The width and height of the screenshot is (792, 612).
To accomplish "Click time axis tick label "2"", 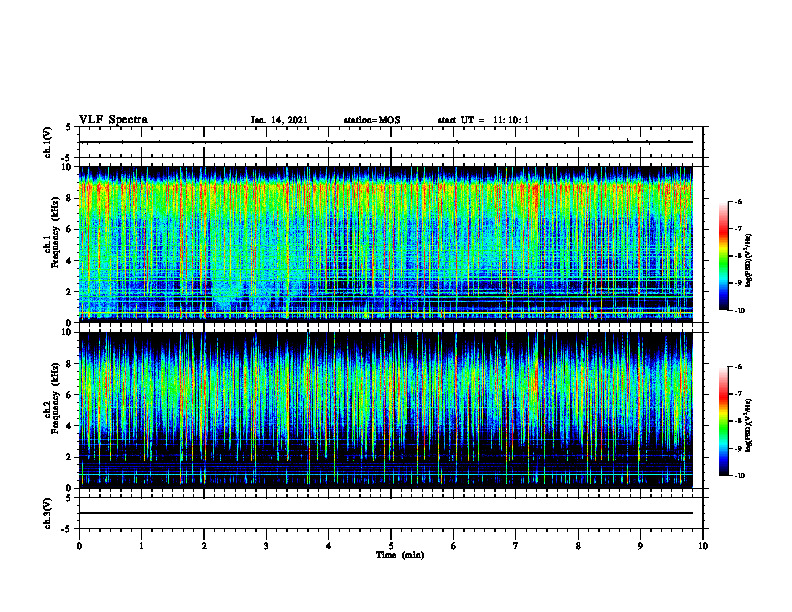I will point(204,545).
